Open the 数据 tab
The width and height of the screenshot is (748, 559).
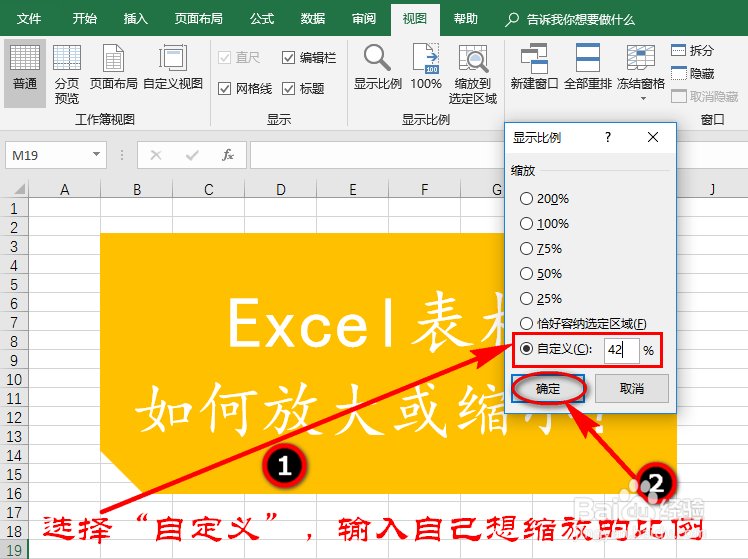coord(313,19)
